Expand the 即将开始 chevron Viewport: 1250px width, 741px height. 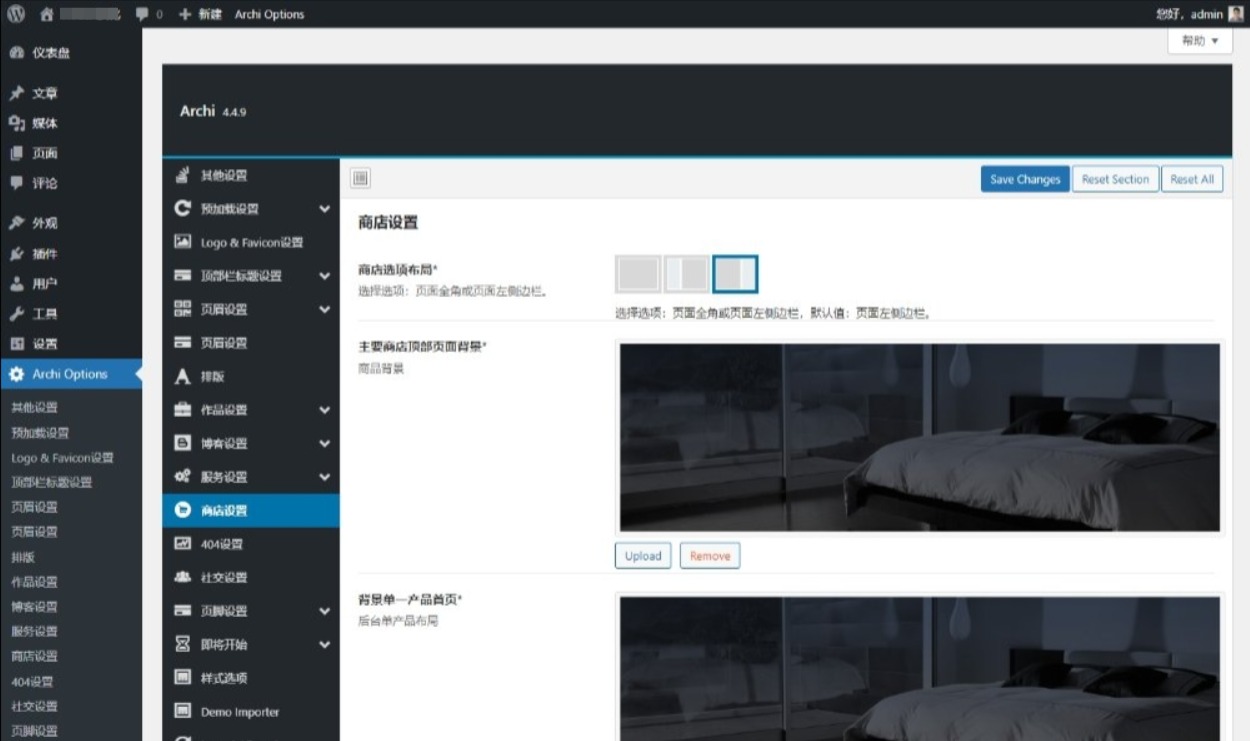(324, 645)
